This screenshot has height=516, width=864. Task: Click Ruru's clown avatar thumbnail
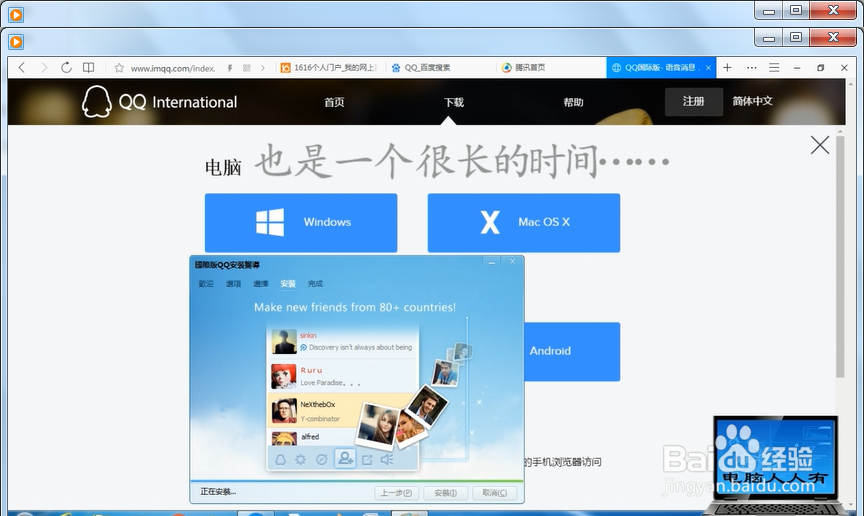point(284,376)
